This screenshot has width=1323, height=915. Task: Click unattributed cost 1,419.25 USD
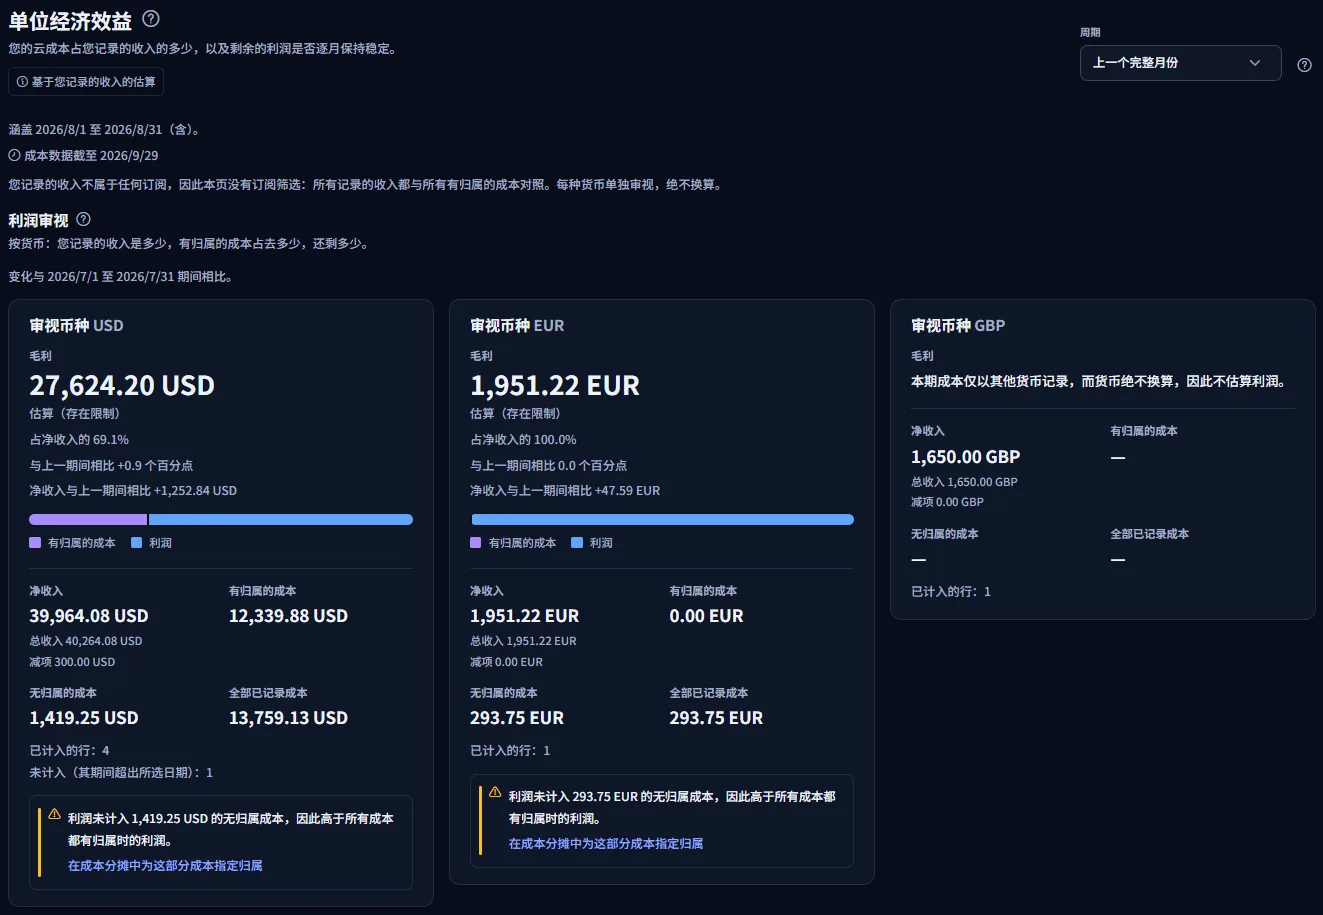[84, 718]
